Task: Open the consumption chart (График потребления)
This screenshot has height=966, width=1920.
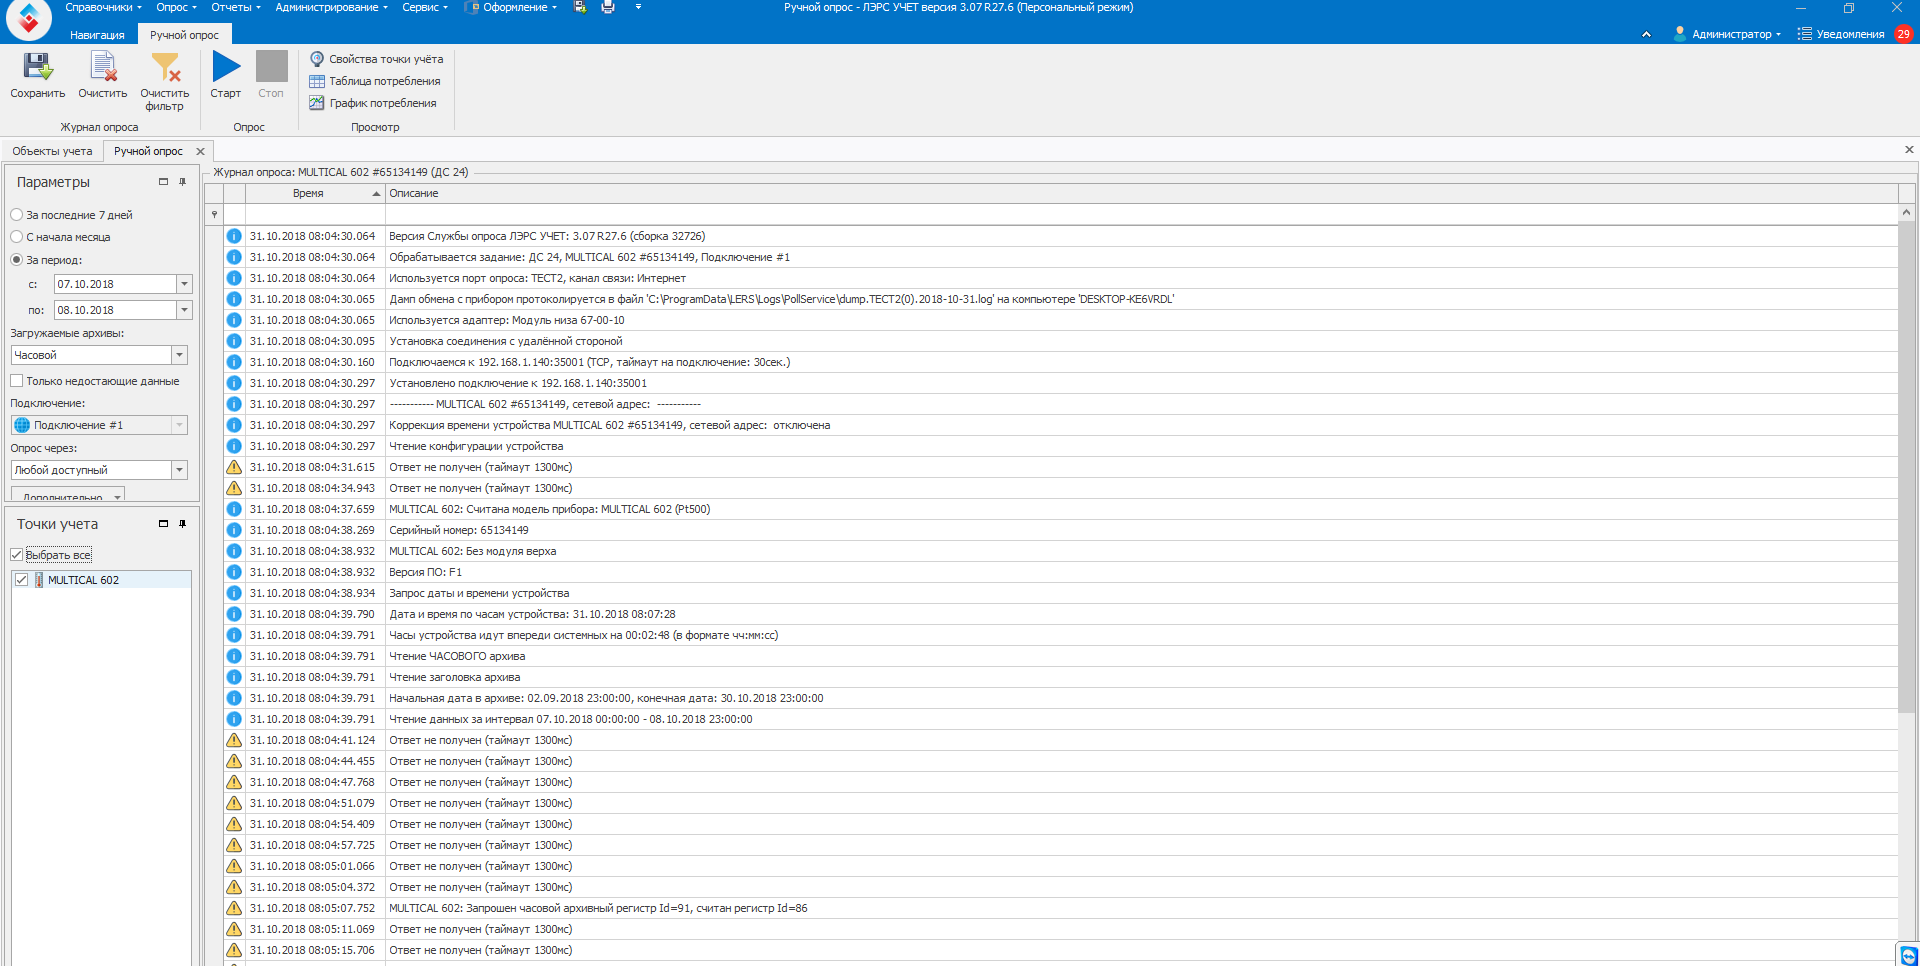Action: (x=373, y=103)
